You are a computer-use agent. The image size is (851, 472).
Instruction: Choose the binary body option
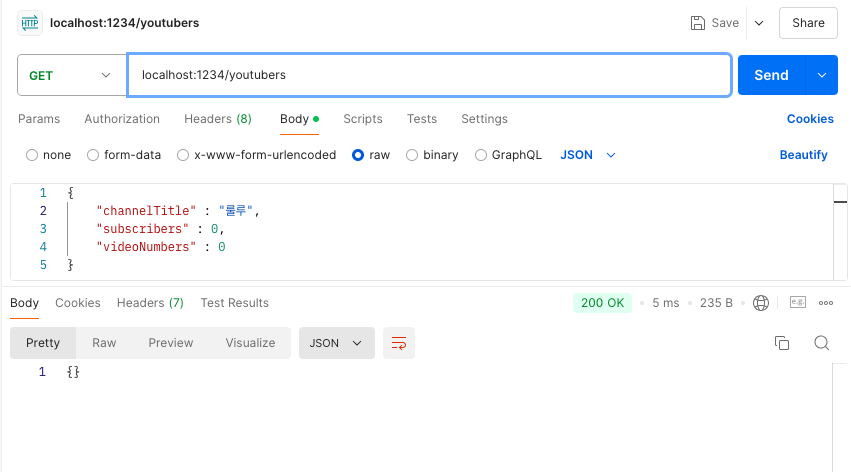point(412,155)
